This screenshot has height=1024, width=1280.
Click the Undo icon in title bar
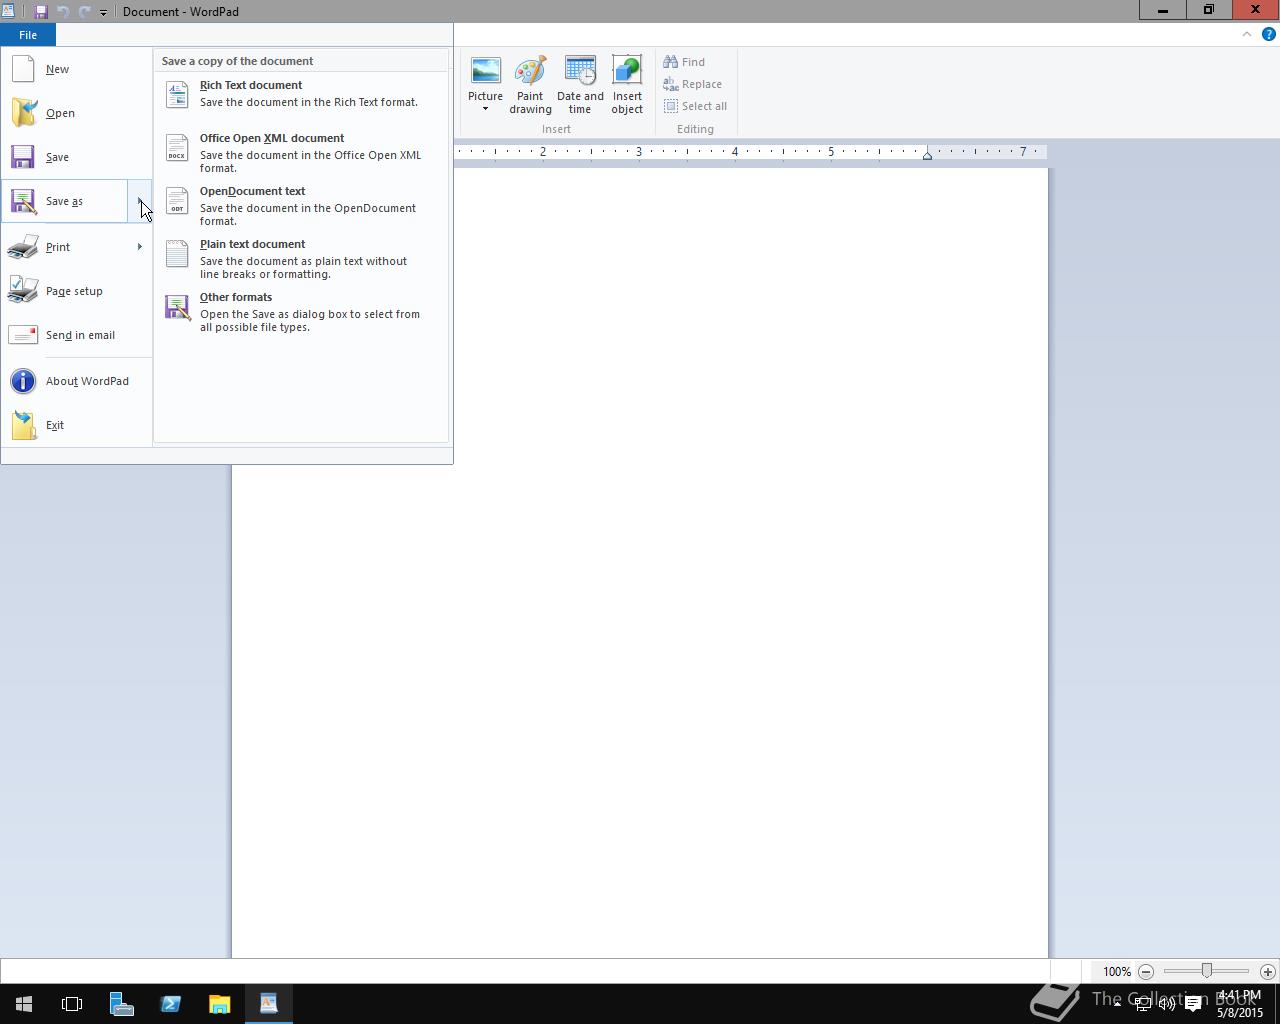(63, 12)
